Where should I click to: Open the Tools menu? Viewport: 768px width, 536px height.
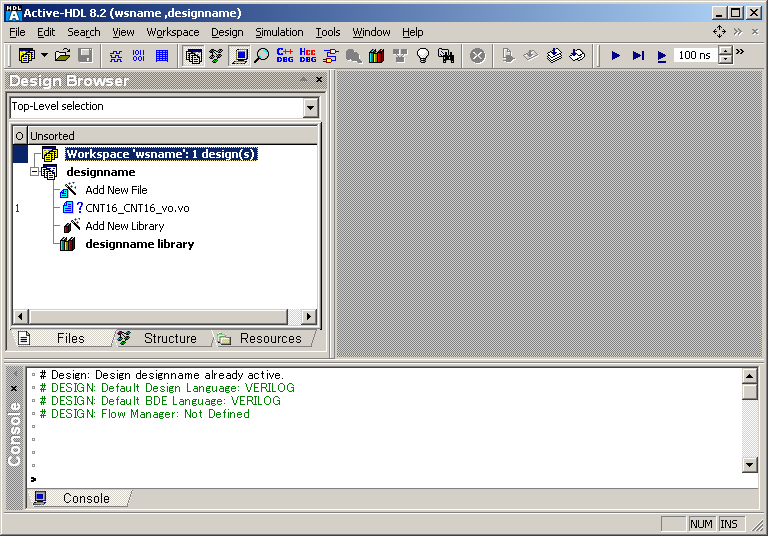point(328,32)
